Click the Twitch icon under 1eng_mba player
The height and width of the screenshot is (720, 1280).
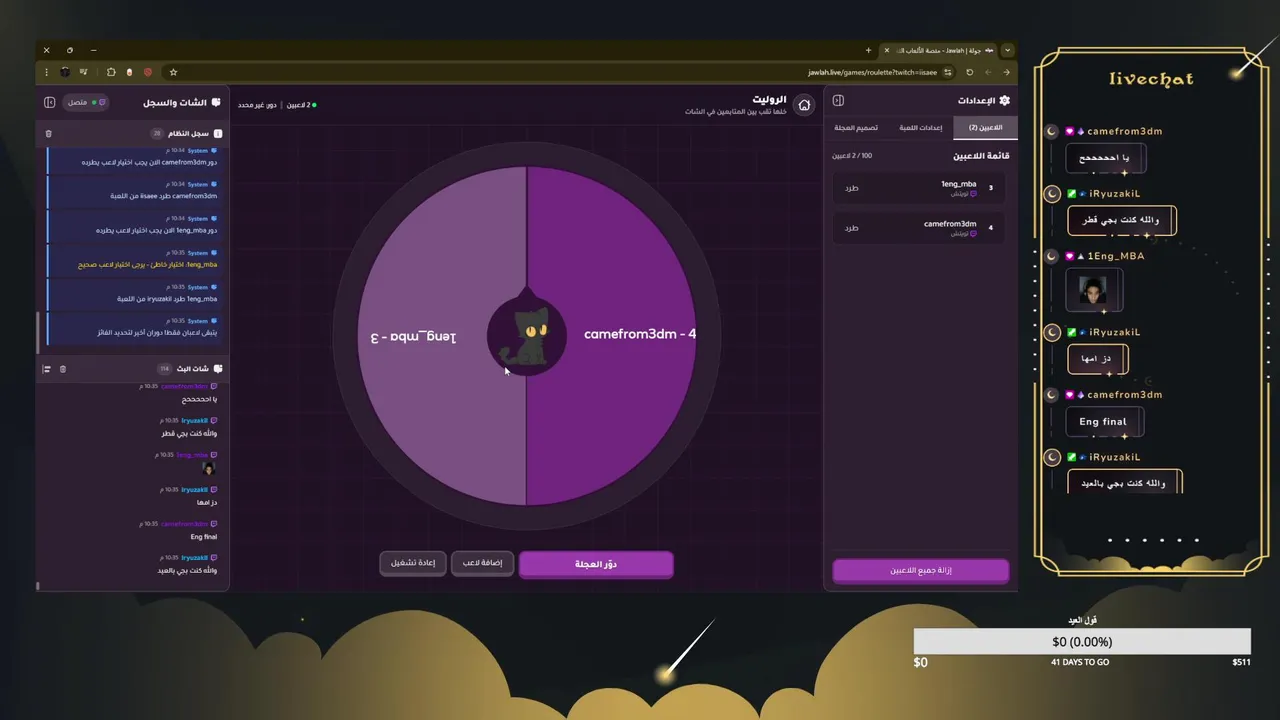pyautogui.click(x=973, y=194)
